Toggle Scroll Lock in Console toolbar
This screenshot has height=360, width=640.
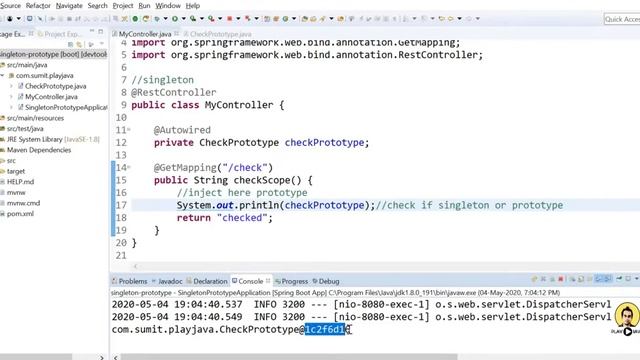click(x=581, y=279)
